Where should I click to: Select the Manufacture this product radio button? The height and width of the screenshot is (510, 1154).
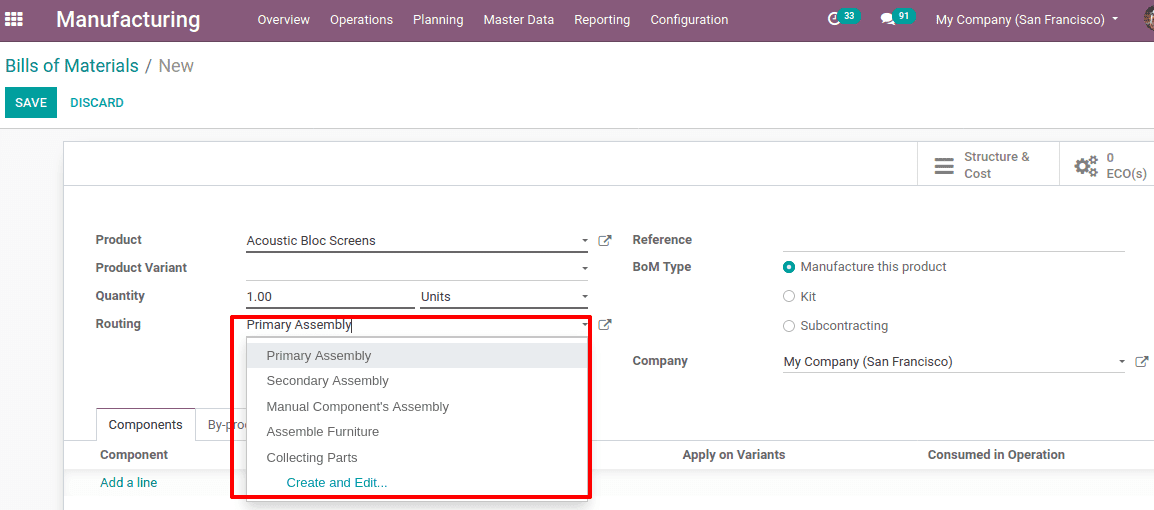[789, 267]
